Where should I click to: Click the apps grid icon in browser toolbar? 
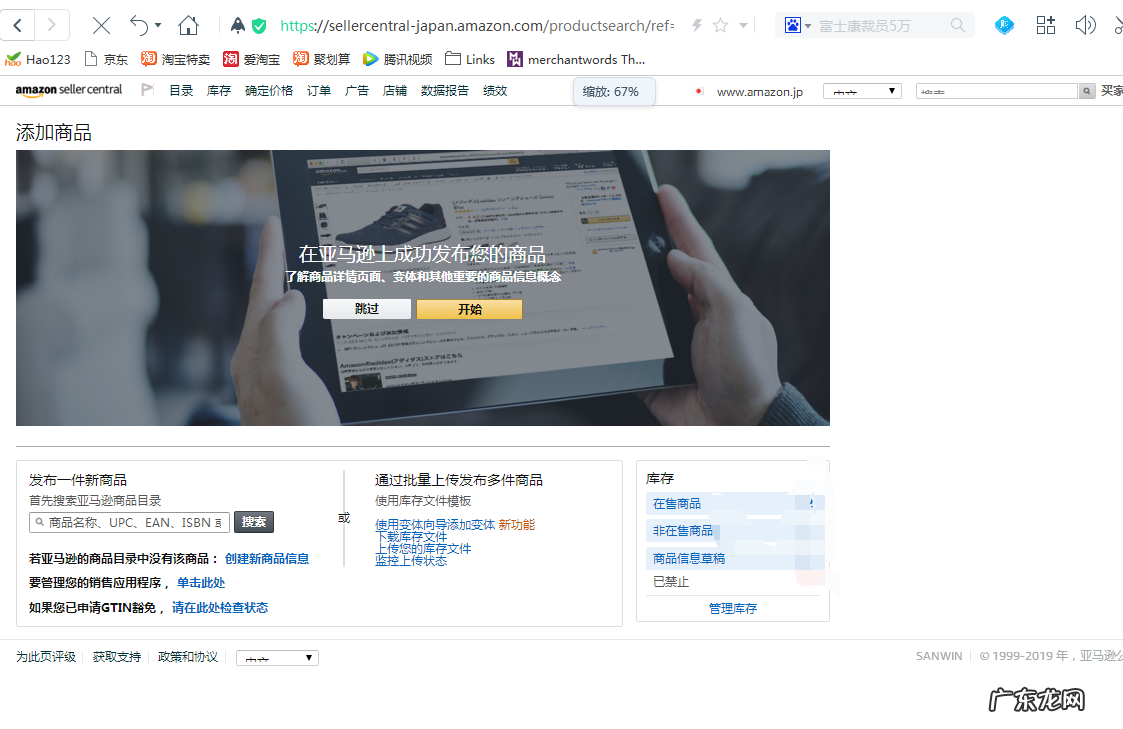(x=1045, y=26)
